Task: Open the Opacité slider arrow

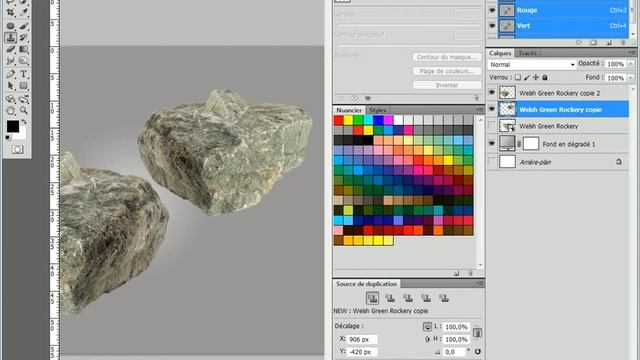Action: coord(631,64)
